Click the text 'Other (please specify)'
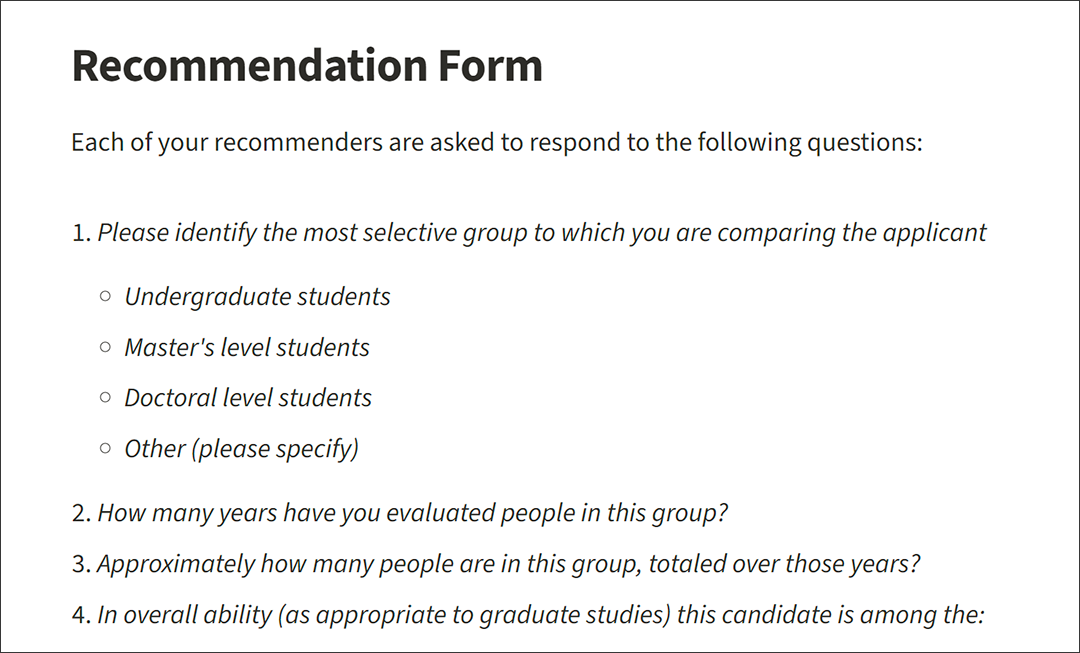The width and height of the screenshot is (1080, 653). pos(242,449)
